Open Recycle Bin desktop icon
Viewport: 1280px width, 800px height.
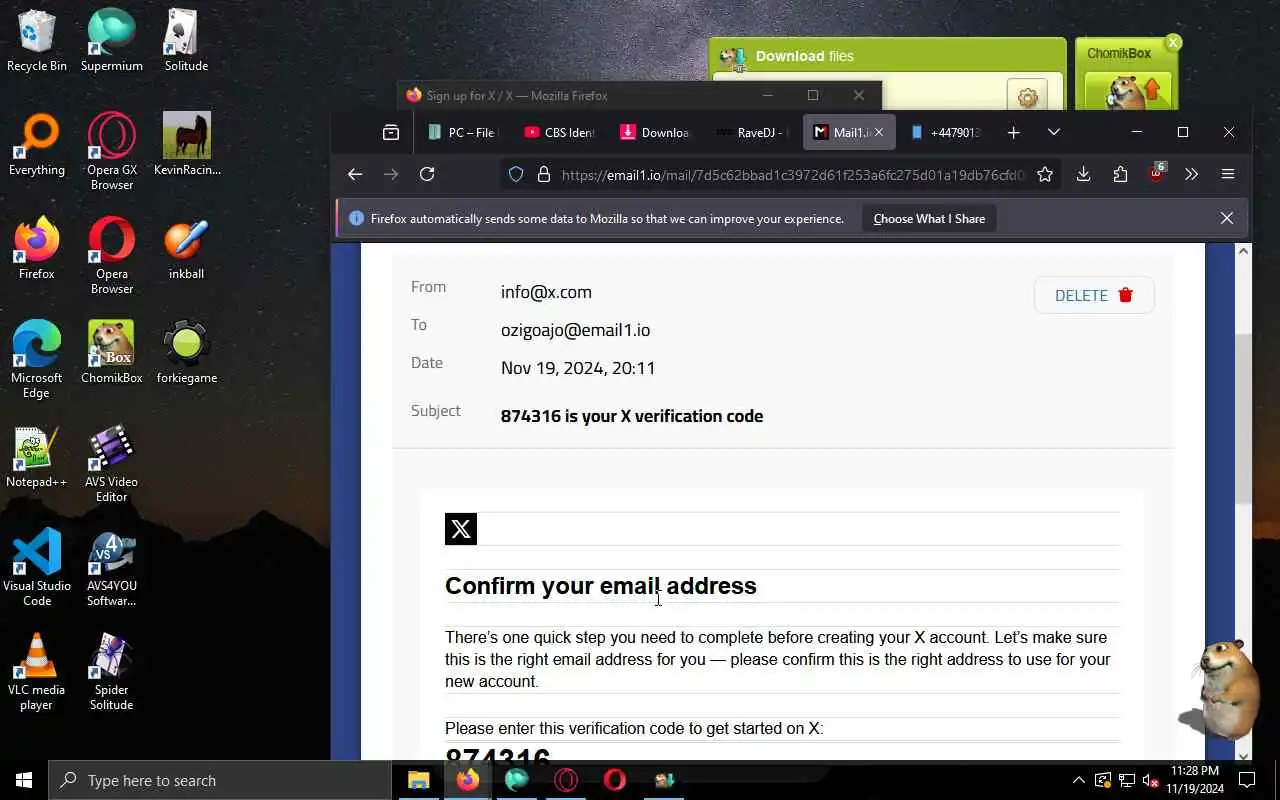(x=37, y=42)
